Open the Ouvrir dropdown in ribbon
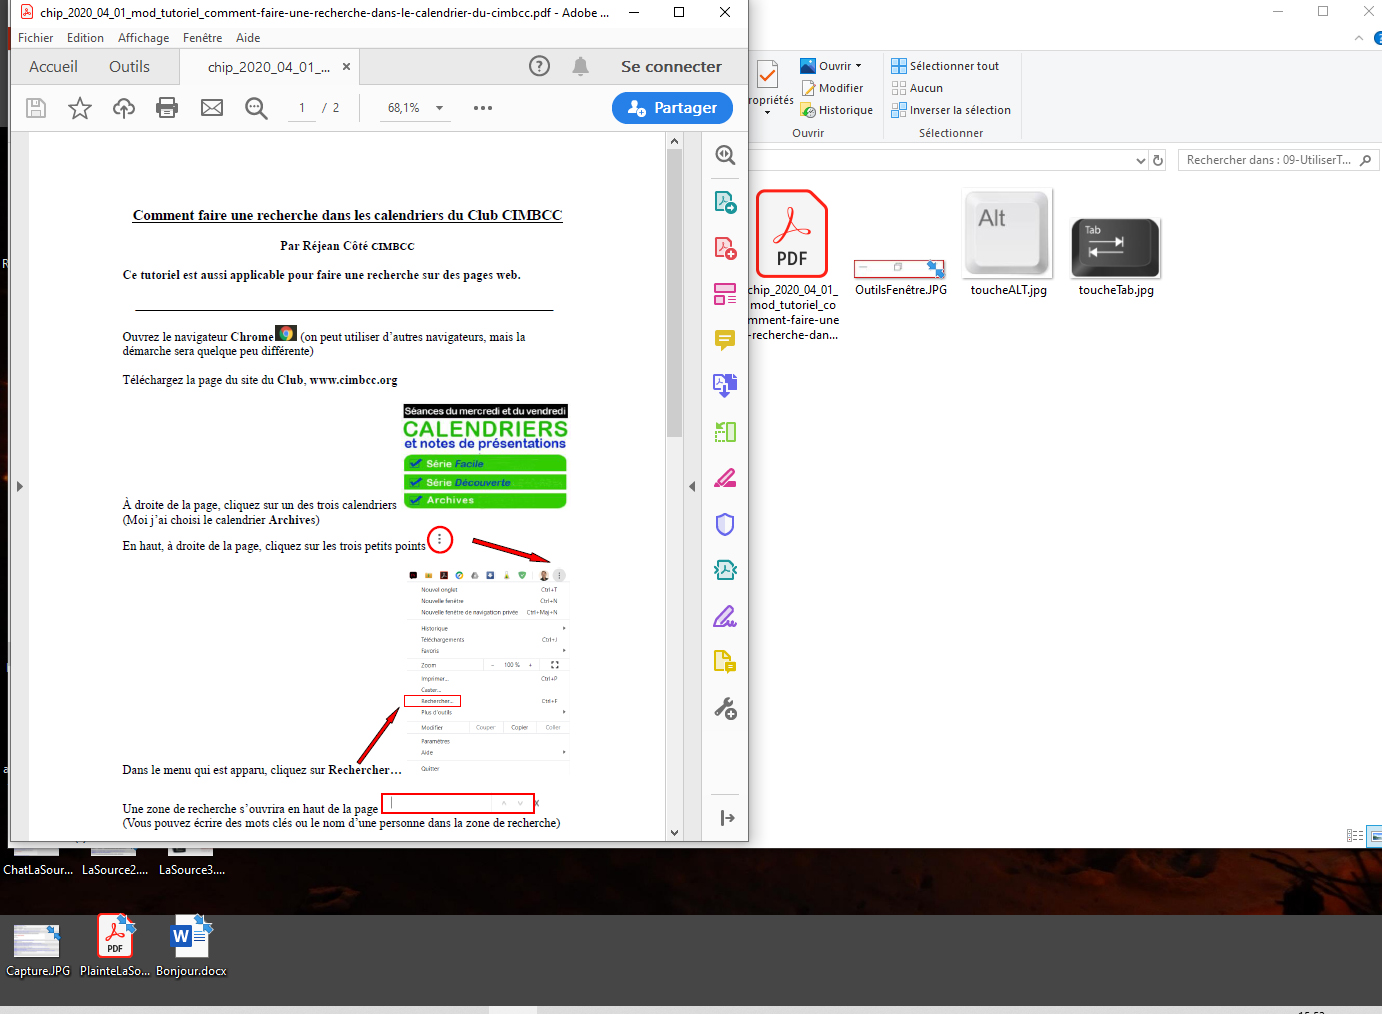The height and width of the screenshot is (1014, 1382). pyautogui.click(x=839, y=66)
